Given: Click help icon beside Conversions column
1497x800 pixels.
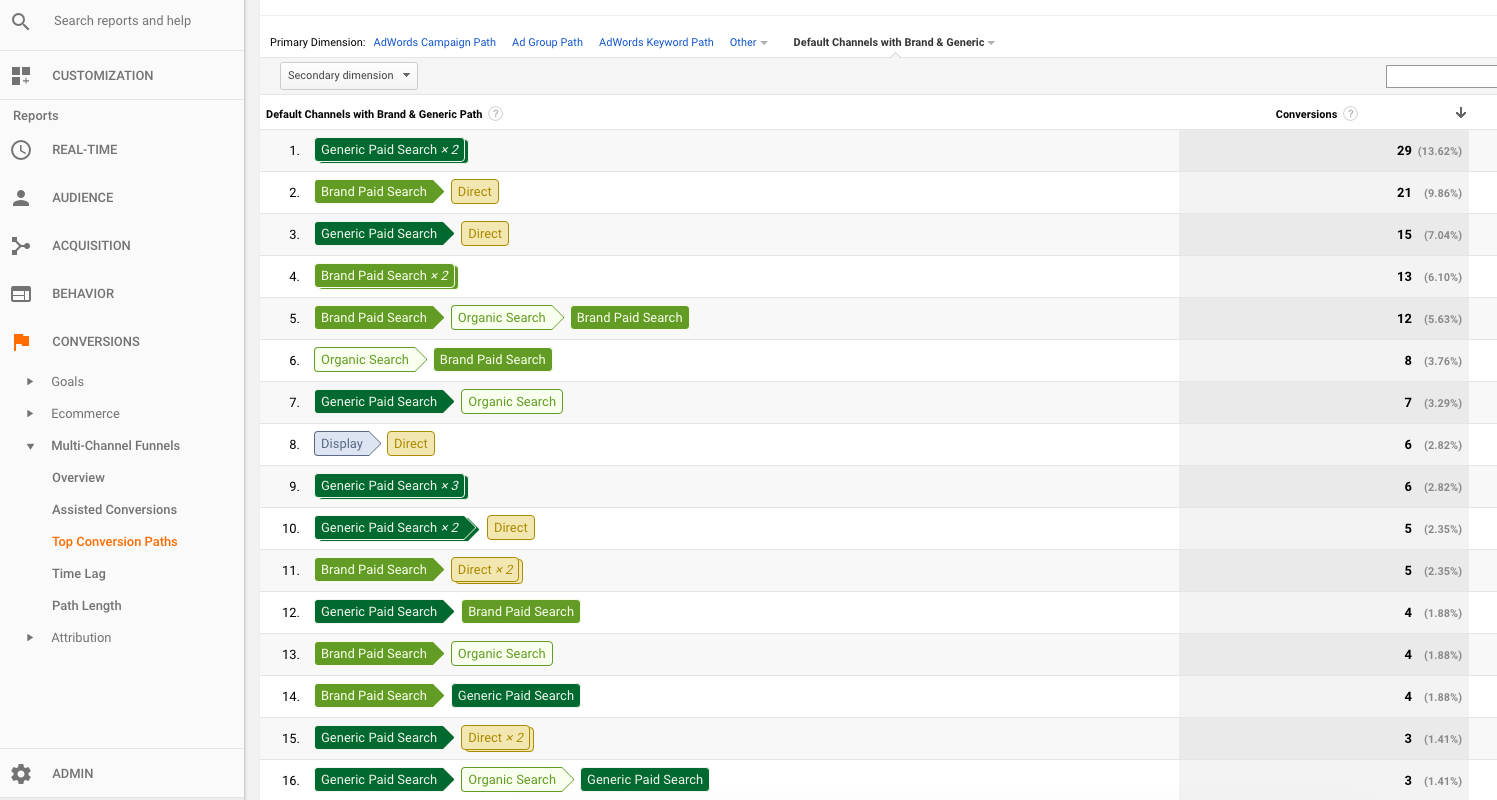Looking at the screenshot, I should pyautogui.click(x=1350, y=114).
